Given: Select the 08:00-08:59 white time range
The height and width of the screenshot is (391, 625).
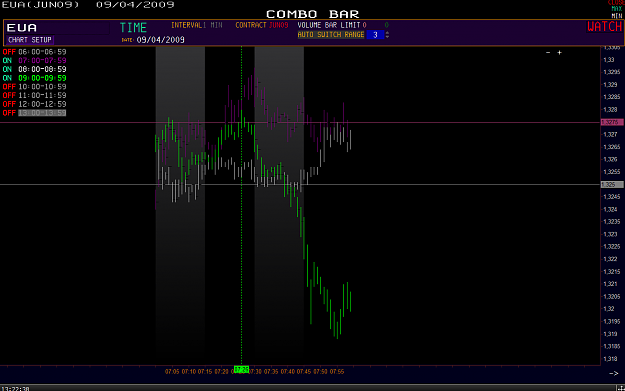Looking at the screenshot, I should [42, 69].
